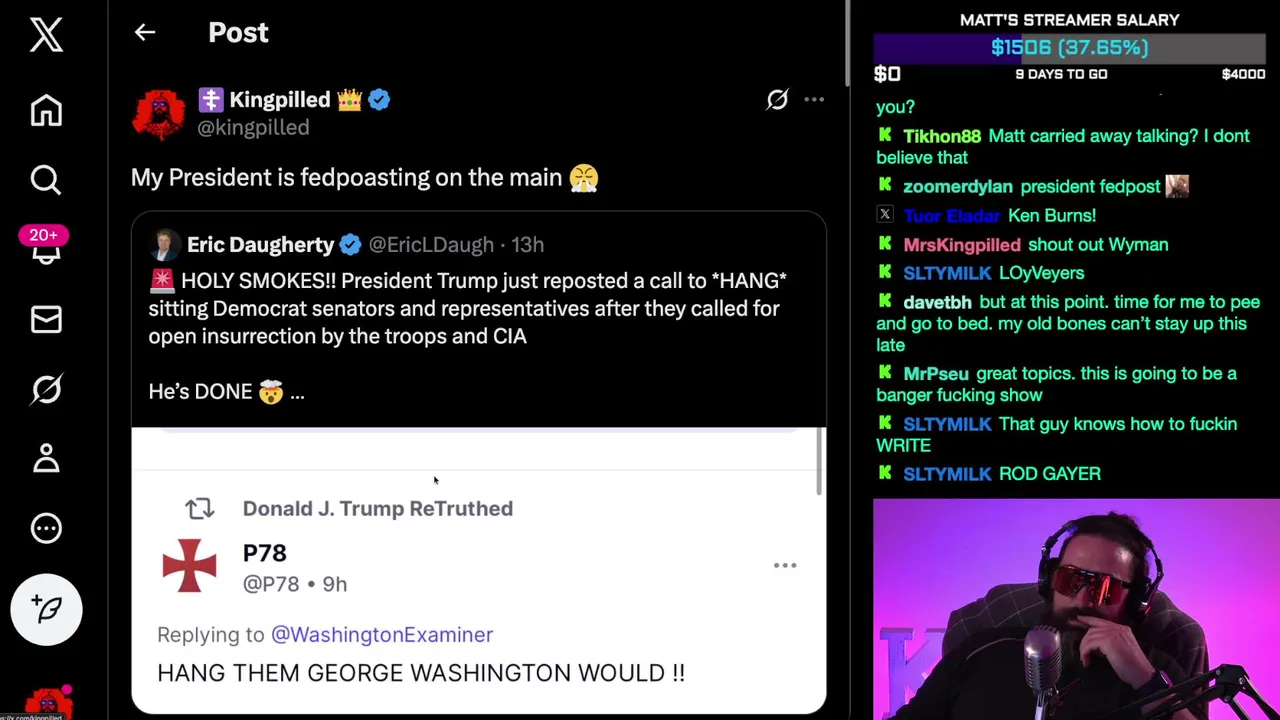Open three-dot menu on P78 post
The width and height of the screenshot is (1280, 720).
click(785, 566)
